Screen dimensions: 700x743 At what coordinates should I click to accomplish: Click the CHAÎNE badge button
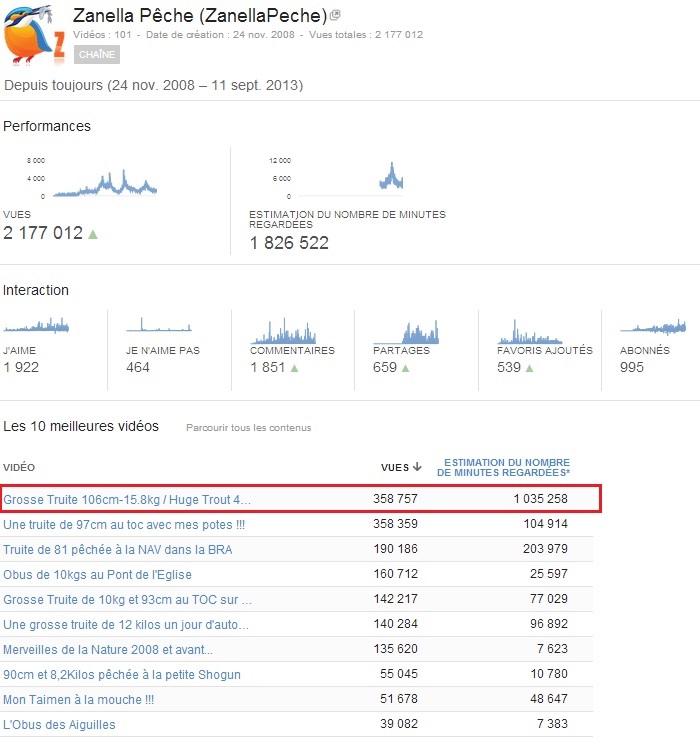97,54
